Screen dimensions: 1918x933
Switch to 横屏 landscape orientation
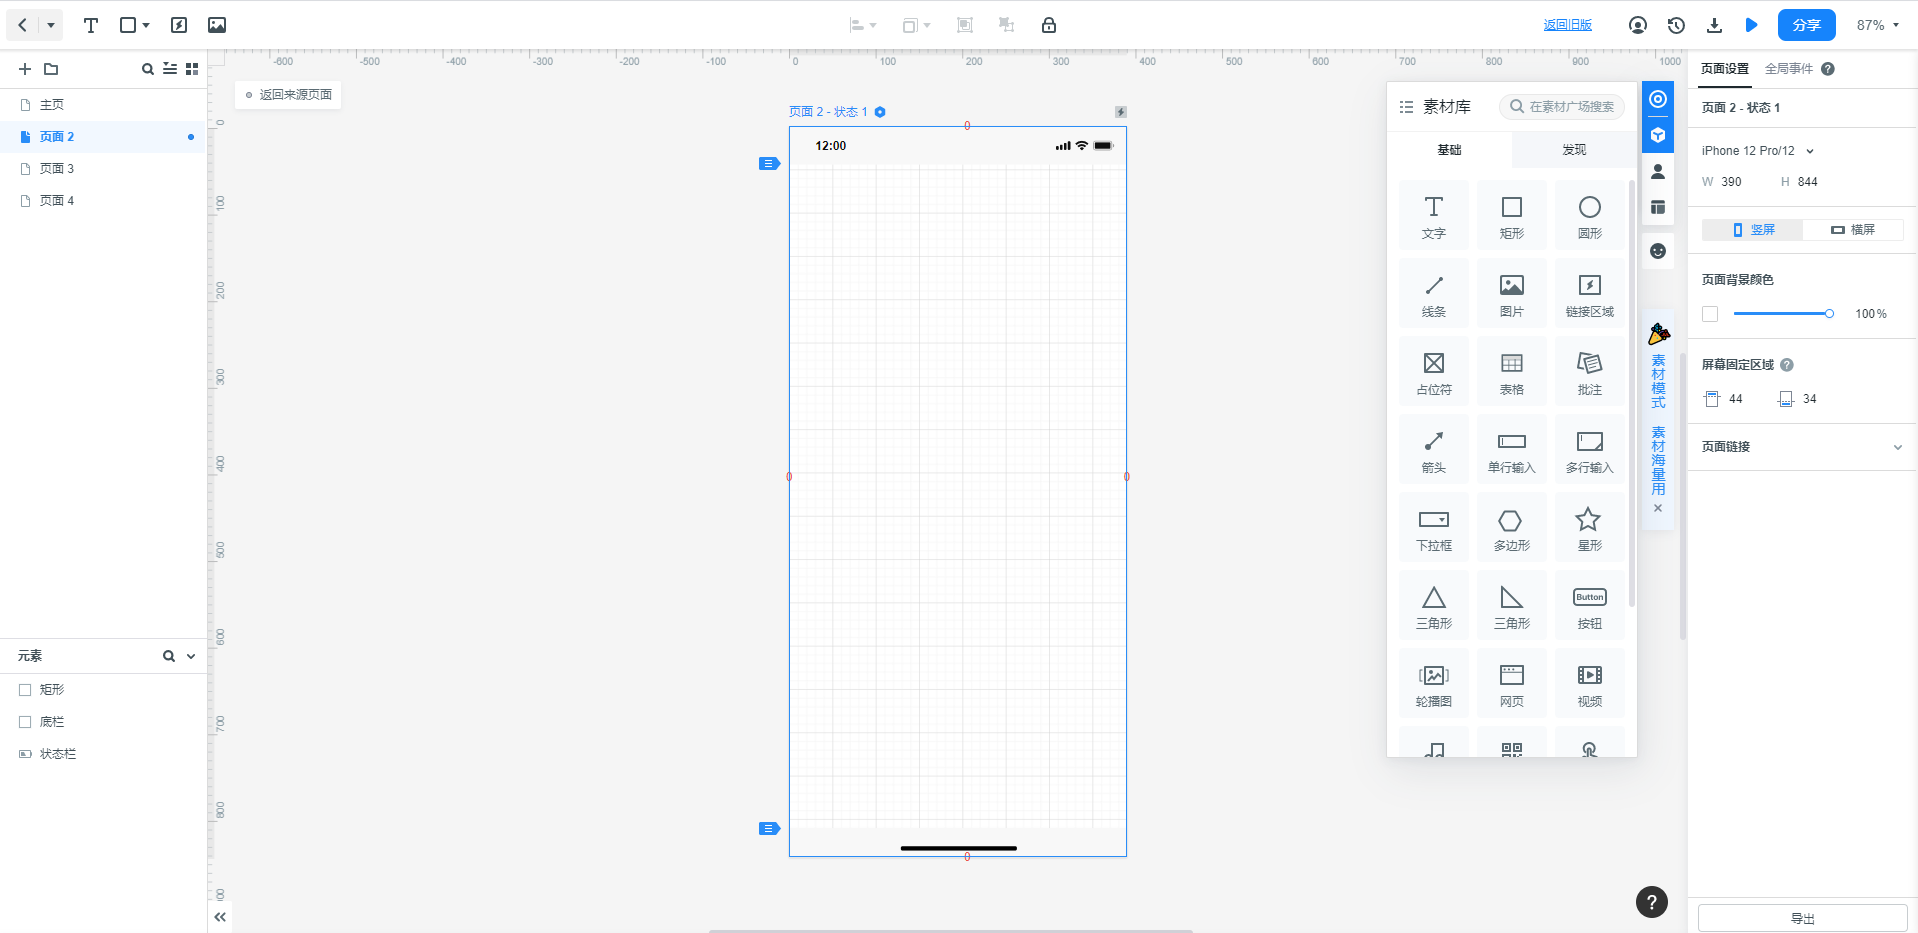1852,230
